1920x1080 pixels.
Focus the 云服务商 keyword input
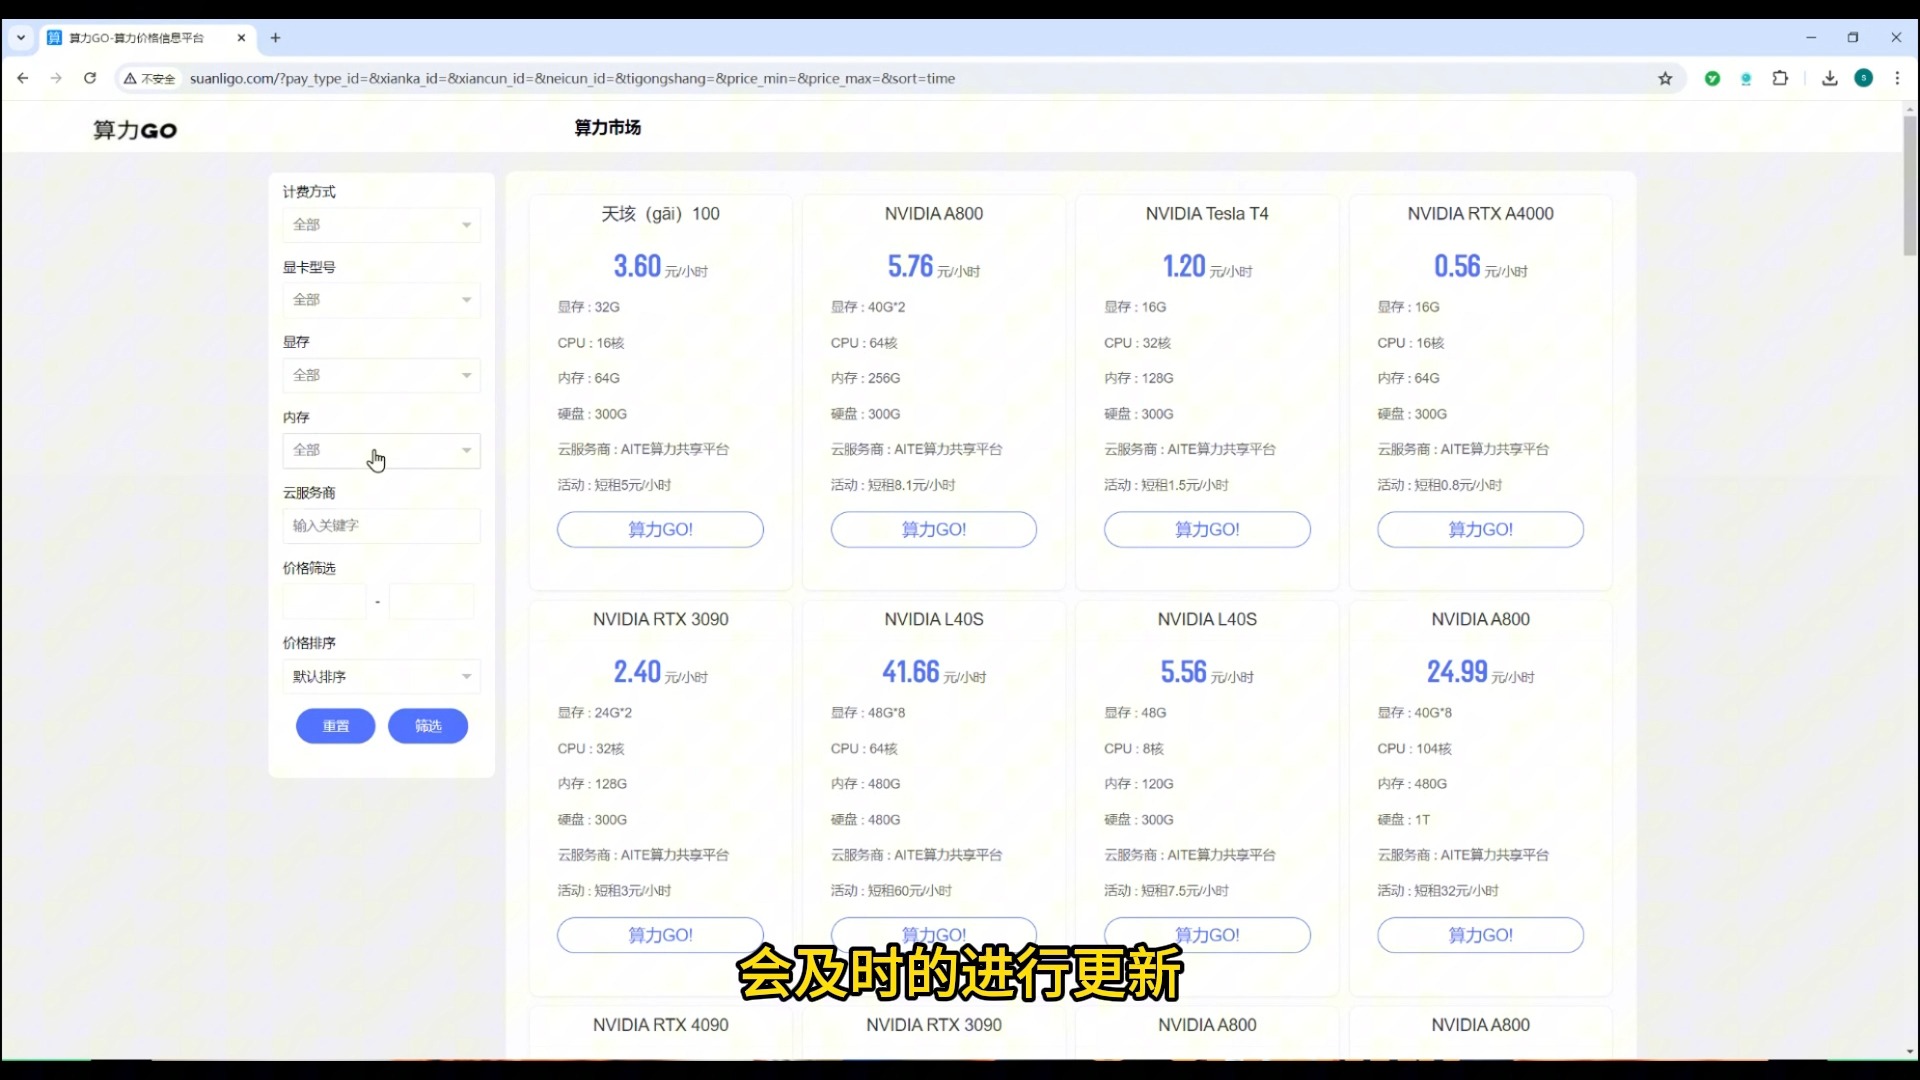click(x=381, y=526)
